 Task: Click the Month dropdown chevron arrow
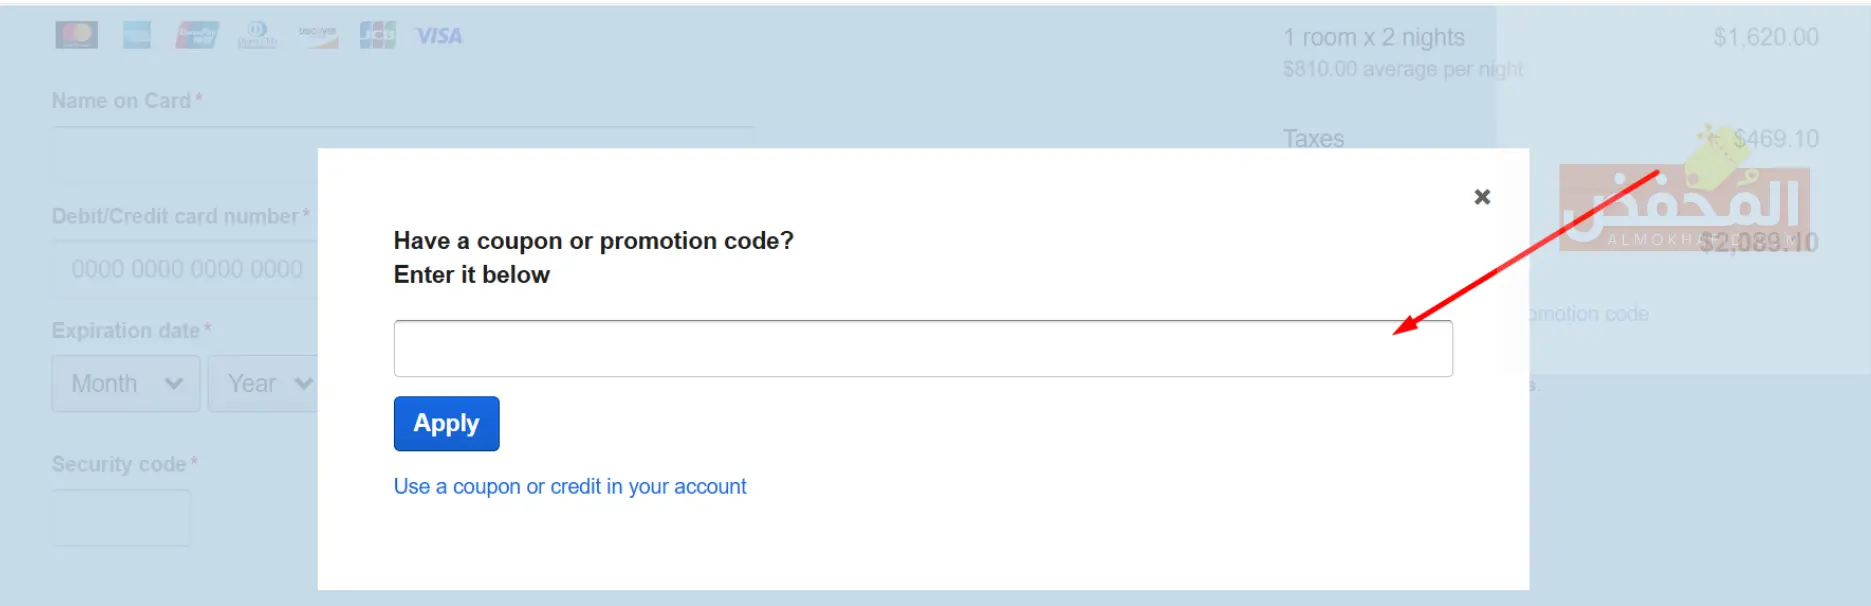pos(174,384)
